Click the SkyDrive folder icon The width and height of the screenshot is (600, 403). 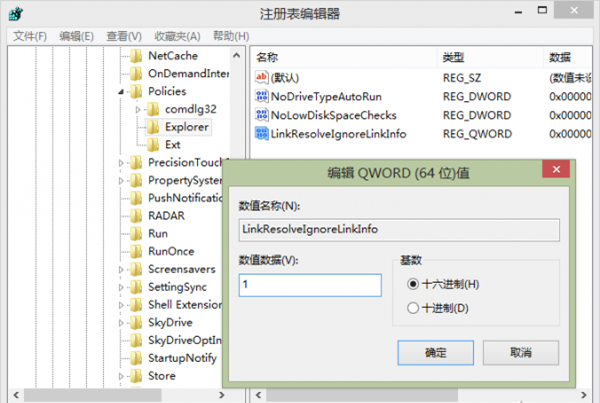(x=136, y=323)
